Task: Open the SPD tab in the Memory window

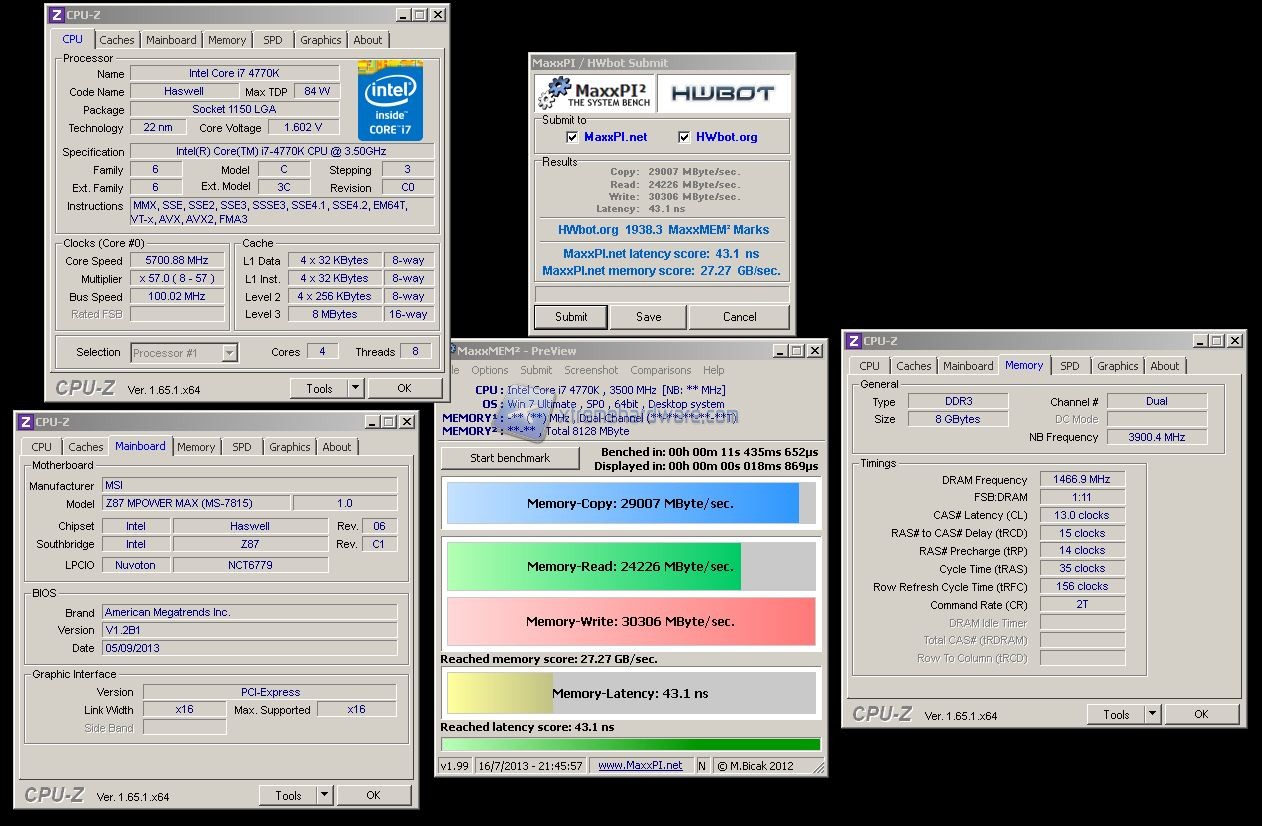Action: click(x=1069, y=366)
